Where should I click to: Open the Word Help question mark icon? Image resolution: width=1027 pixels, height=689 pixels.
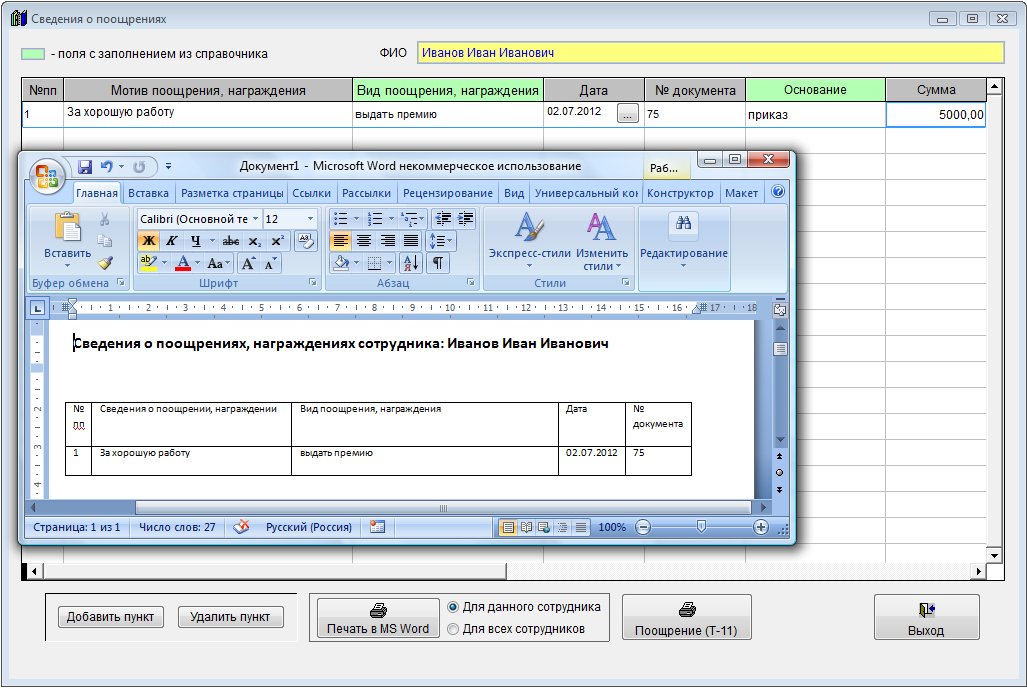(x=777, y=192)
